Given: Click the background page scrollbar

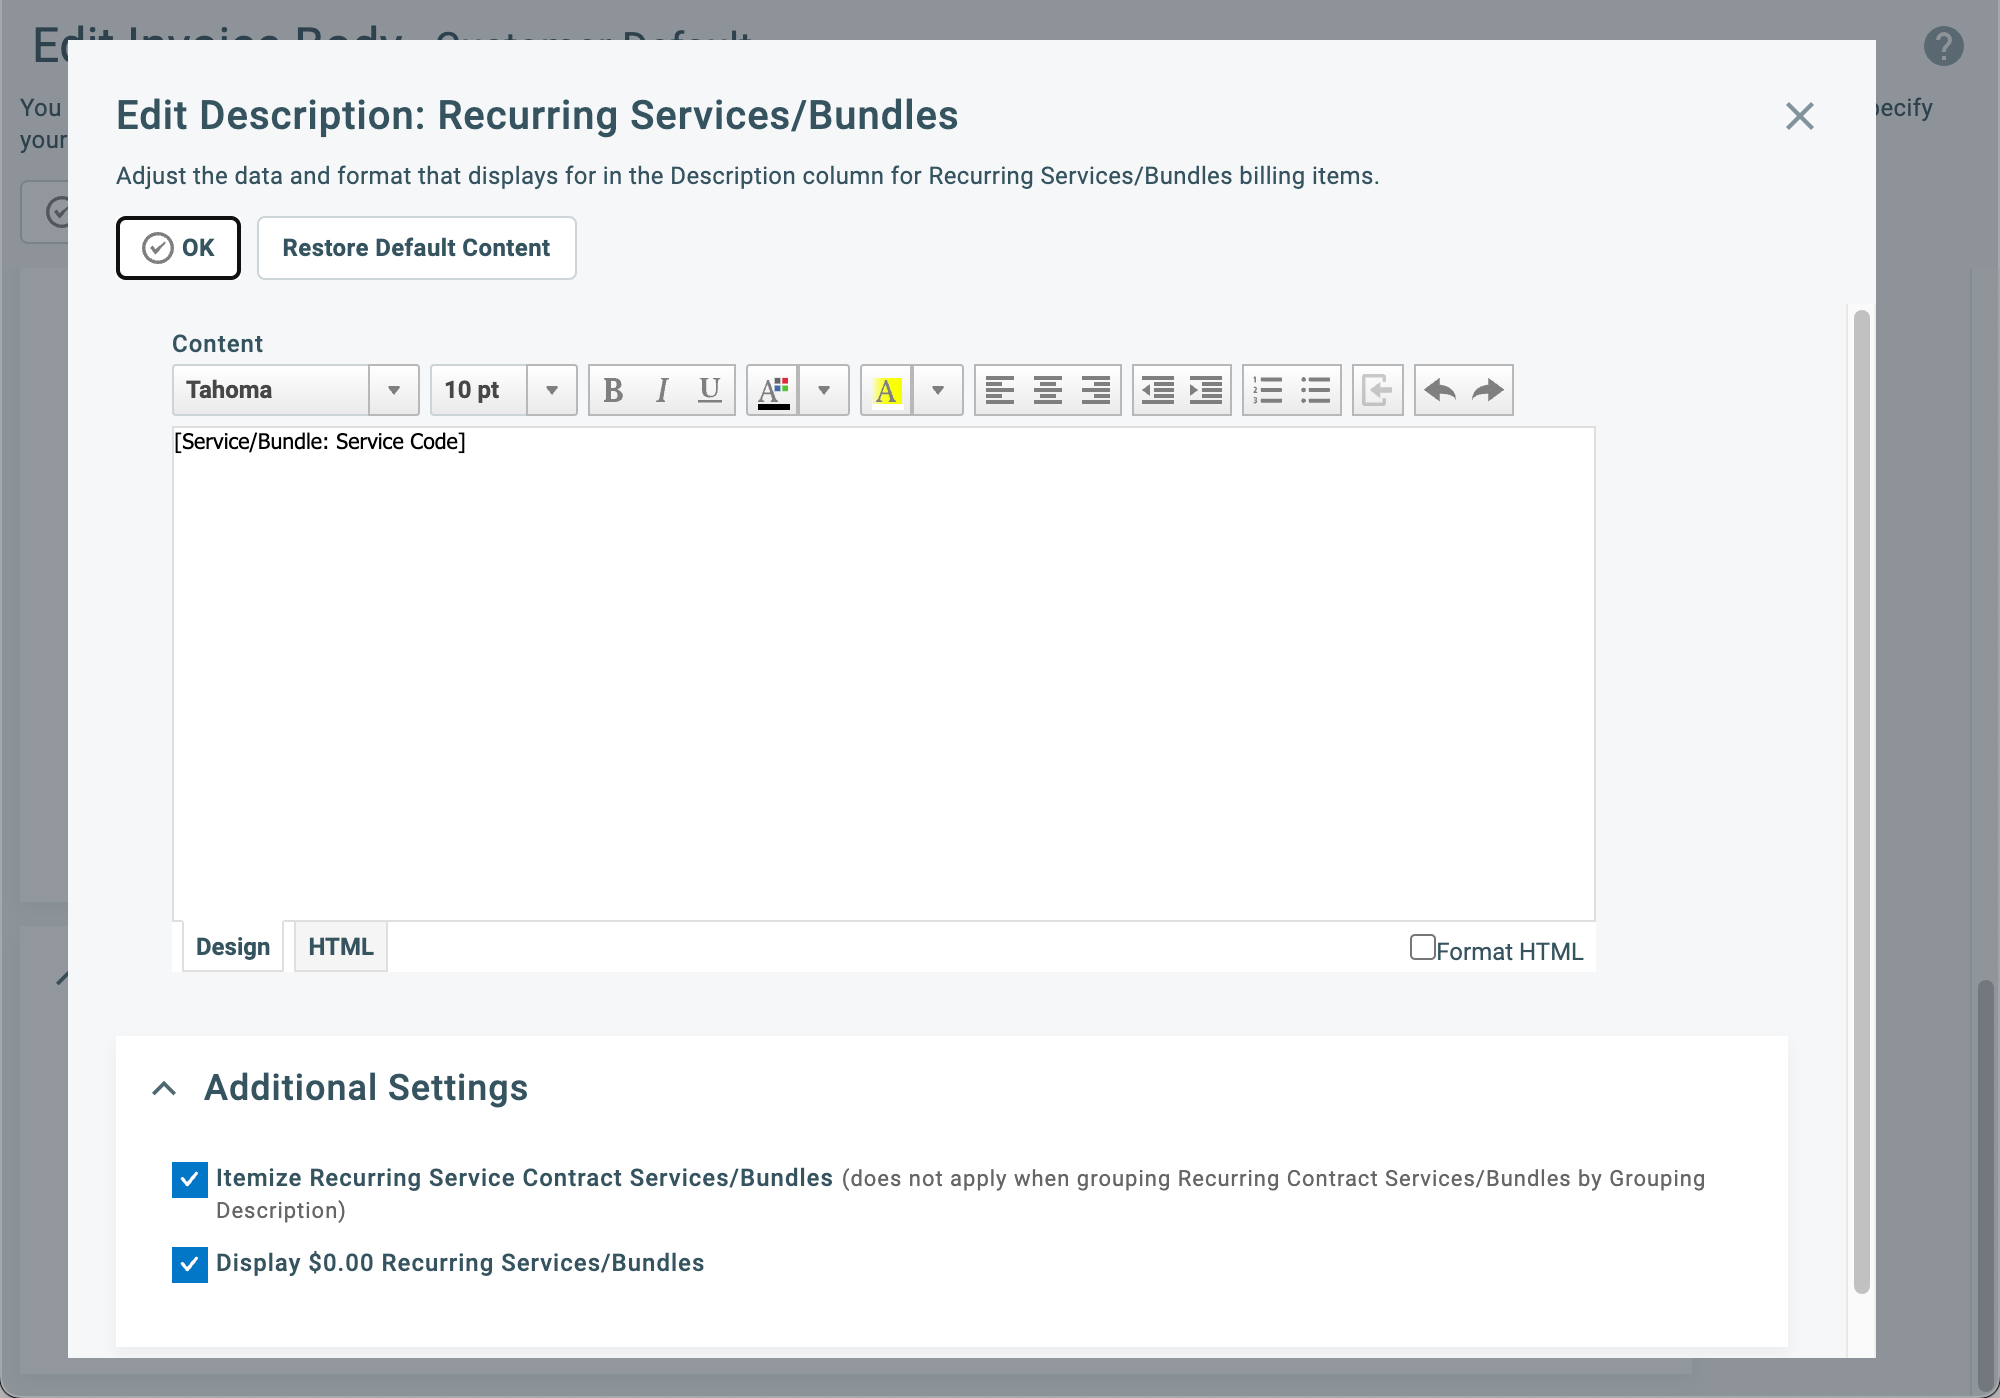Looking at the screenshot, I should (1985, 1185).
